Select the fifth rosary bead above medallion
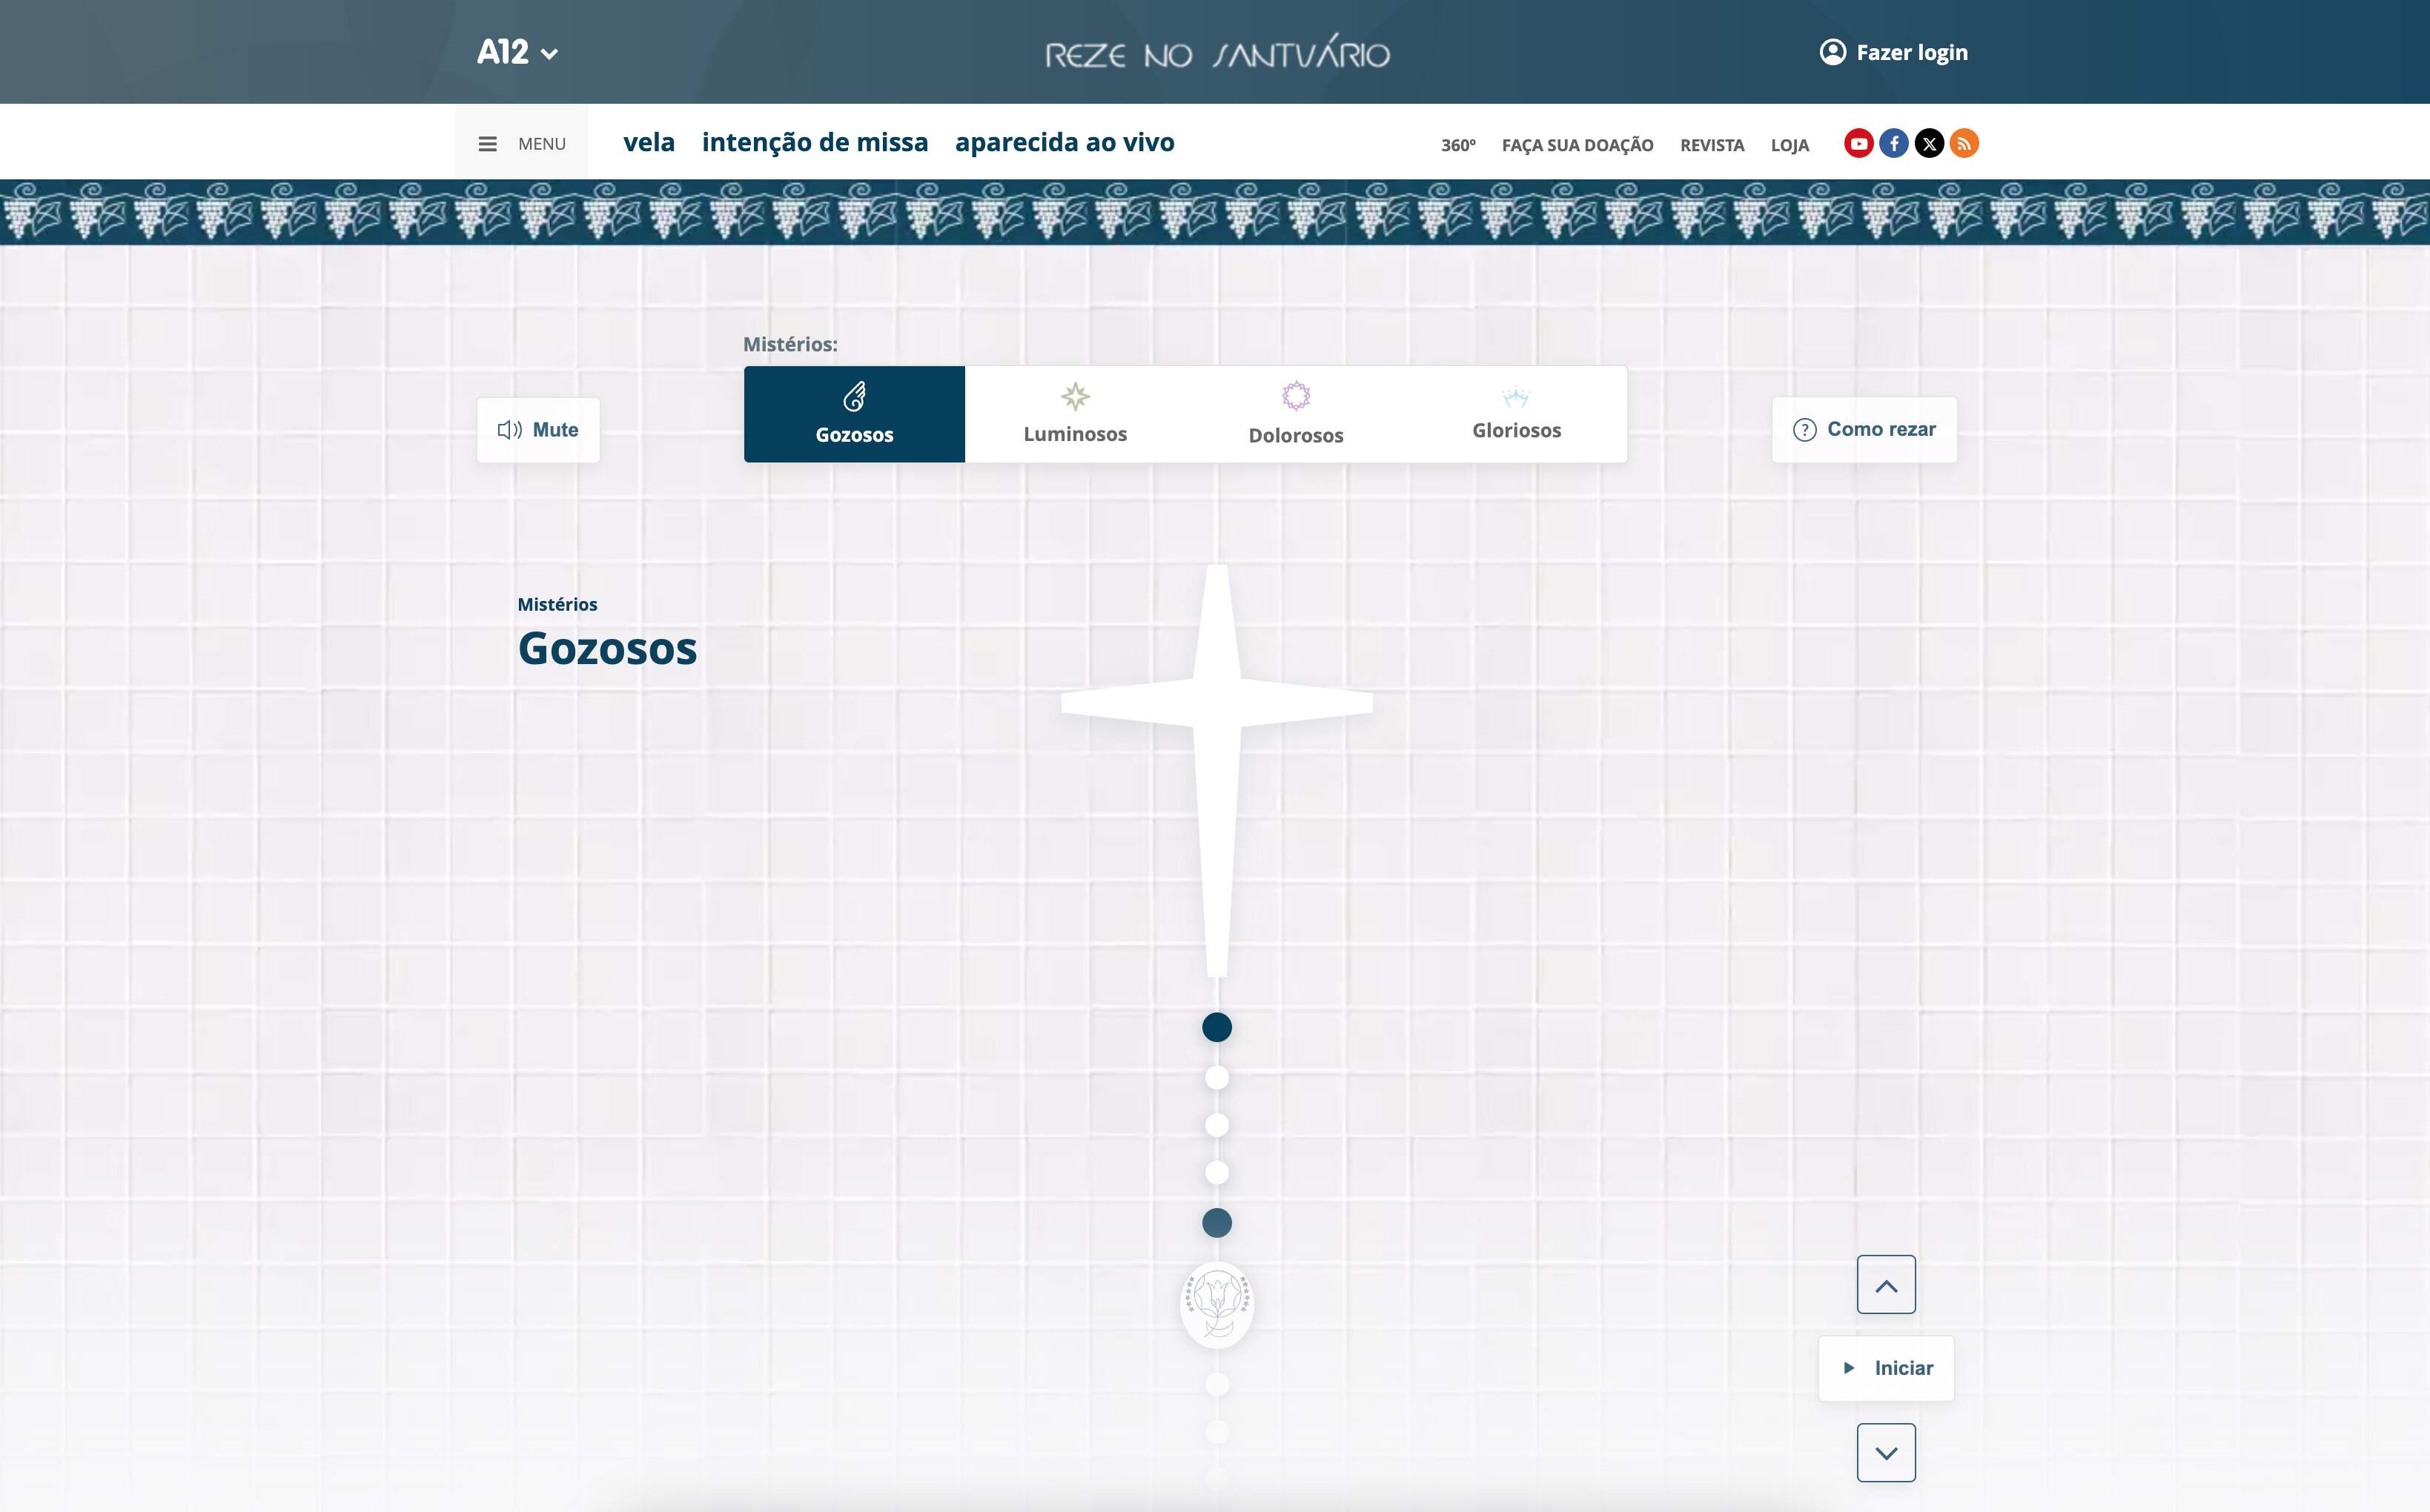Screen dimensions: 2430x1512 (1216, 1223)
